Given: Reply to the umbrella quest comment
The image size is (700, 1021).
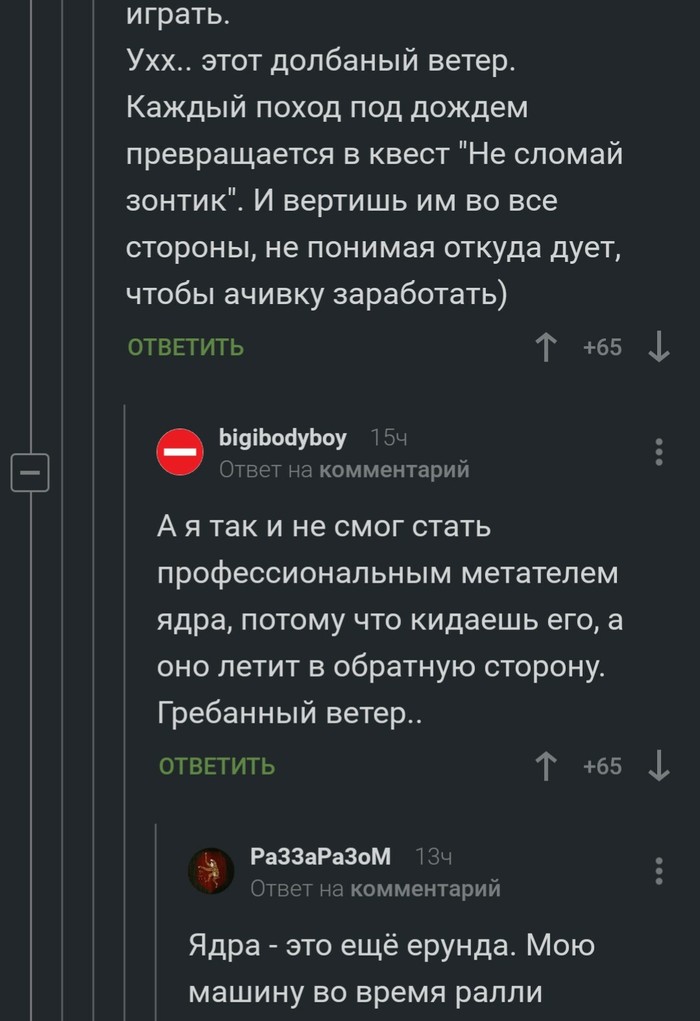Looking at the screenshot, I should click(x=186, y=348).
